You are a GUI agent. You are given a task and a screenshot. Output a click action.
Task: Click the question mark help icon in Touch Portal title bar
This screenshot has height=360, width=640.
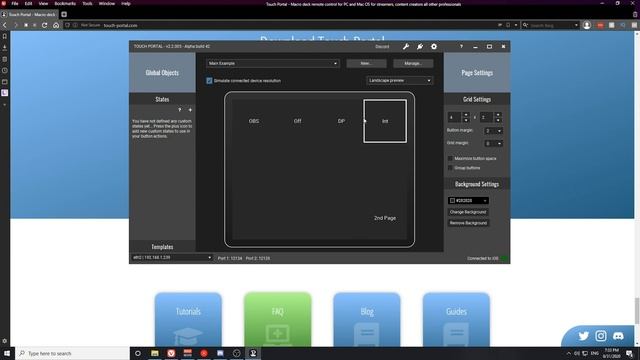point(462,47)
